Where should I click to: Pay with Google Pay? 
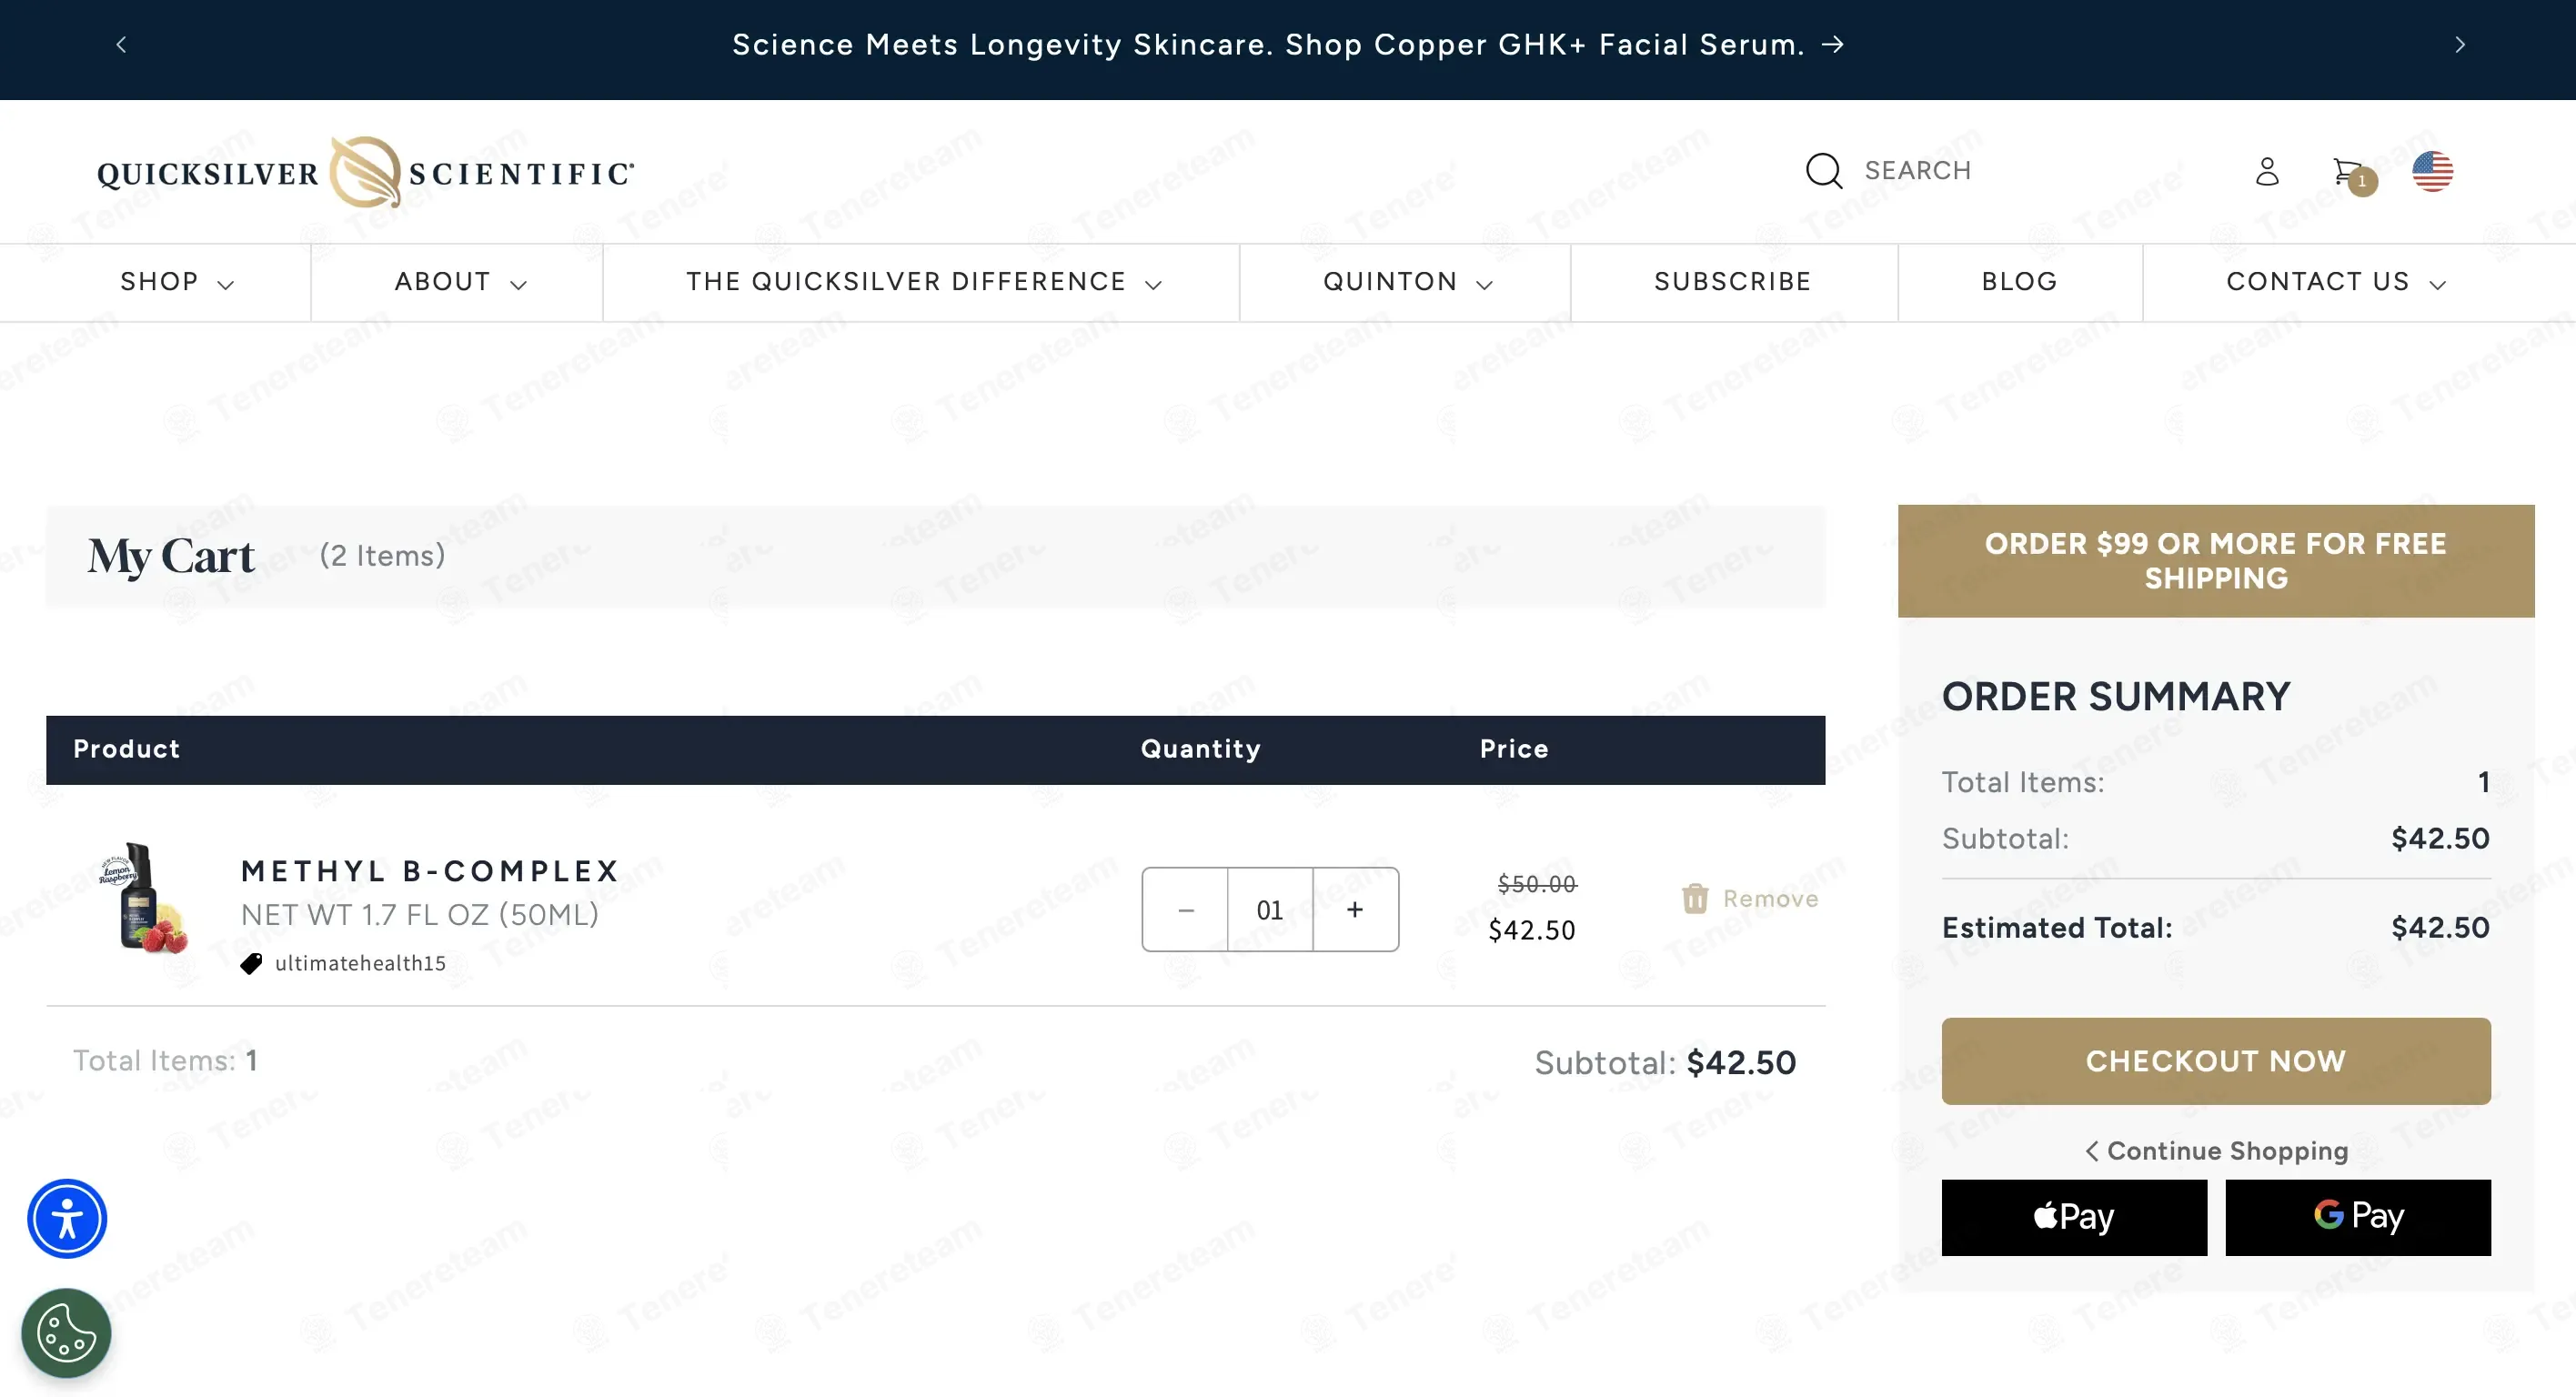click(x=2357, y=1217)
